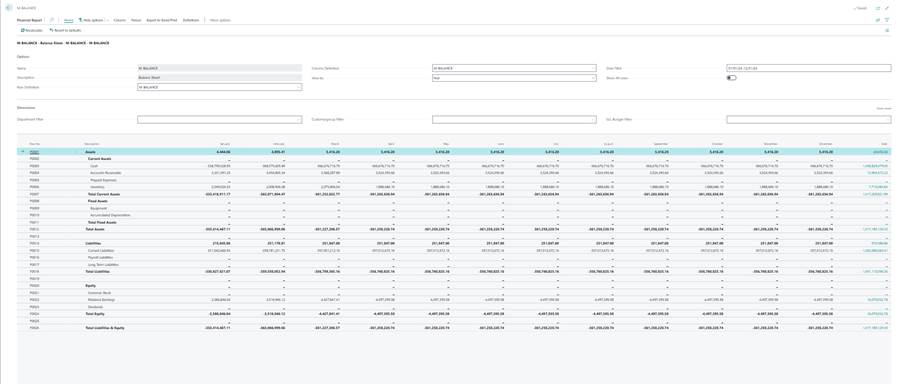This screenshot has width=903, height=384.
Task: Click the Total value in the Assets row
Action: click(x=880, y=151)
